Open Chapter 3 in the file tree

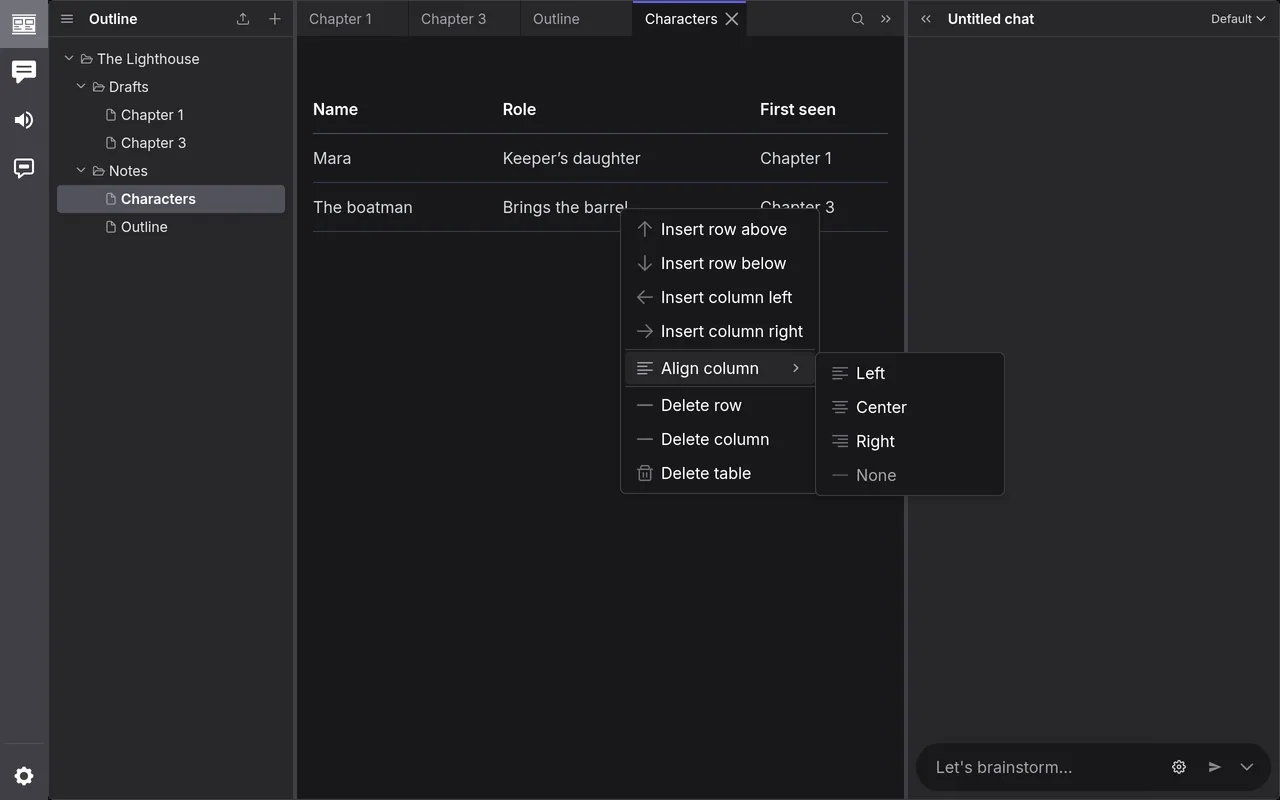171,143
